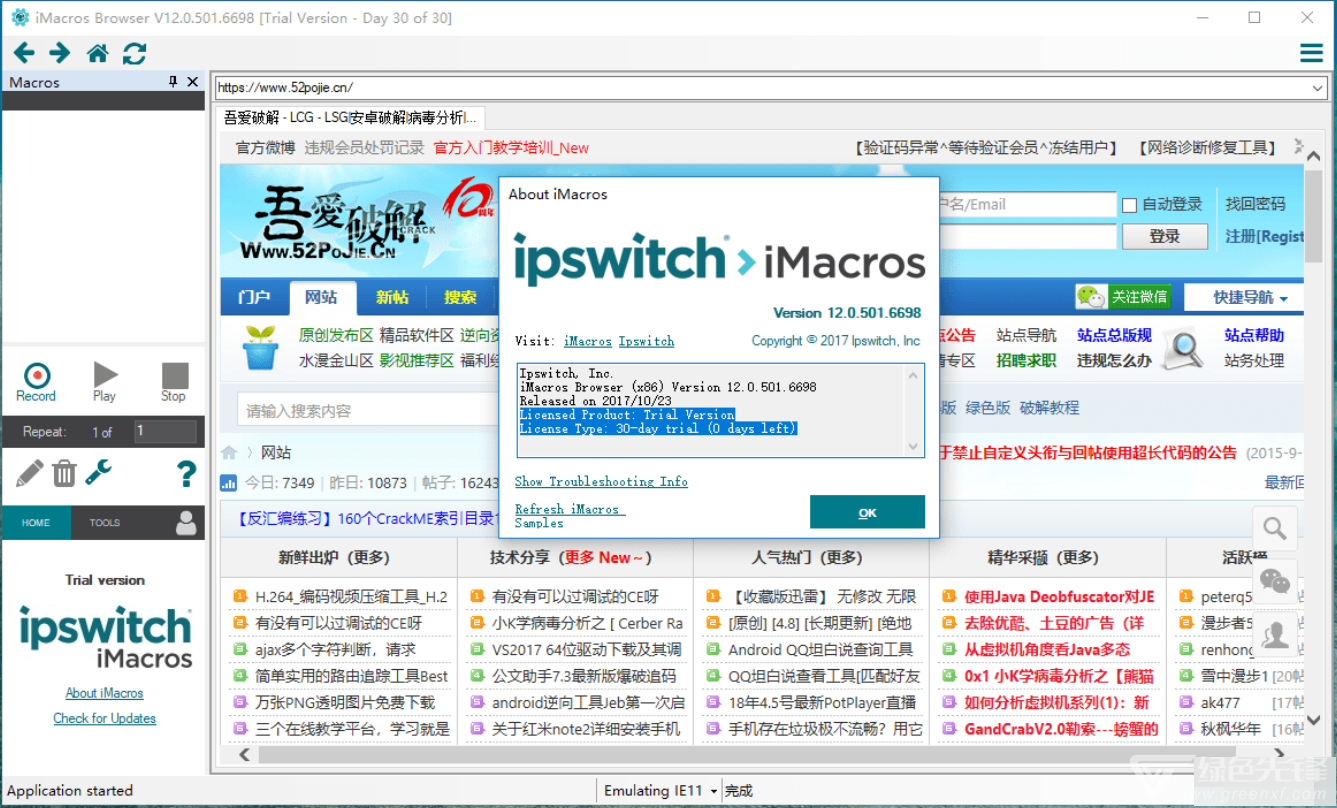Close the Macros panel
Image resolution: width=1337 pixels, height=808 pixels.
[x=192, y=82]
